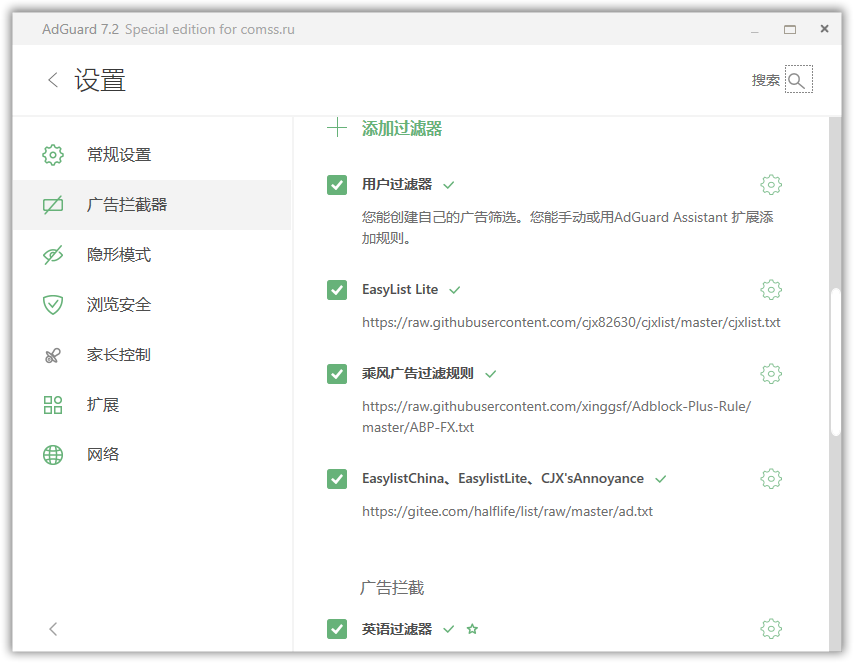Click the EasyList Lite title
Image resolution: width=854 pixels, height=664 pixels.
(x=400, y=290)
